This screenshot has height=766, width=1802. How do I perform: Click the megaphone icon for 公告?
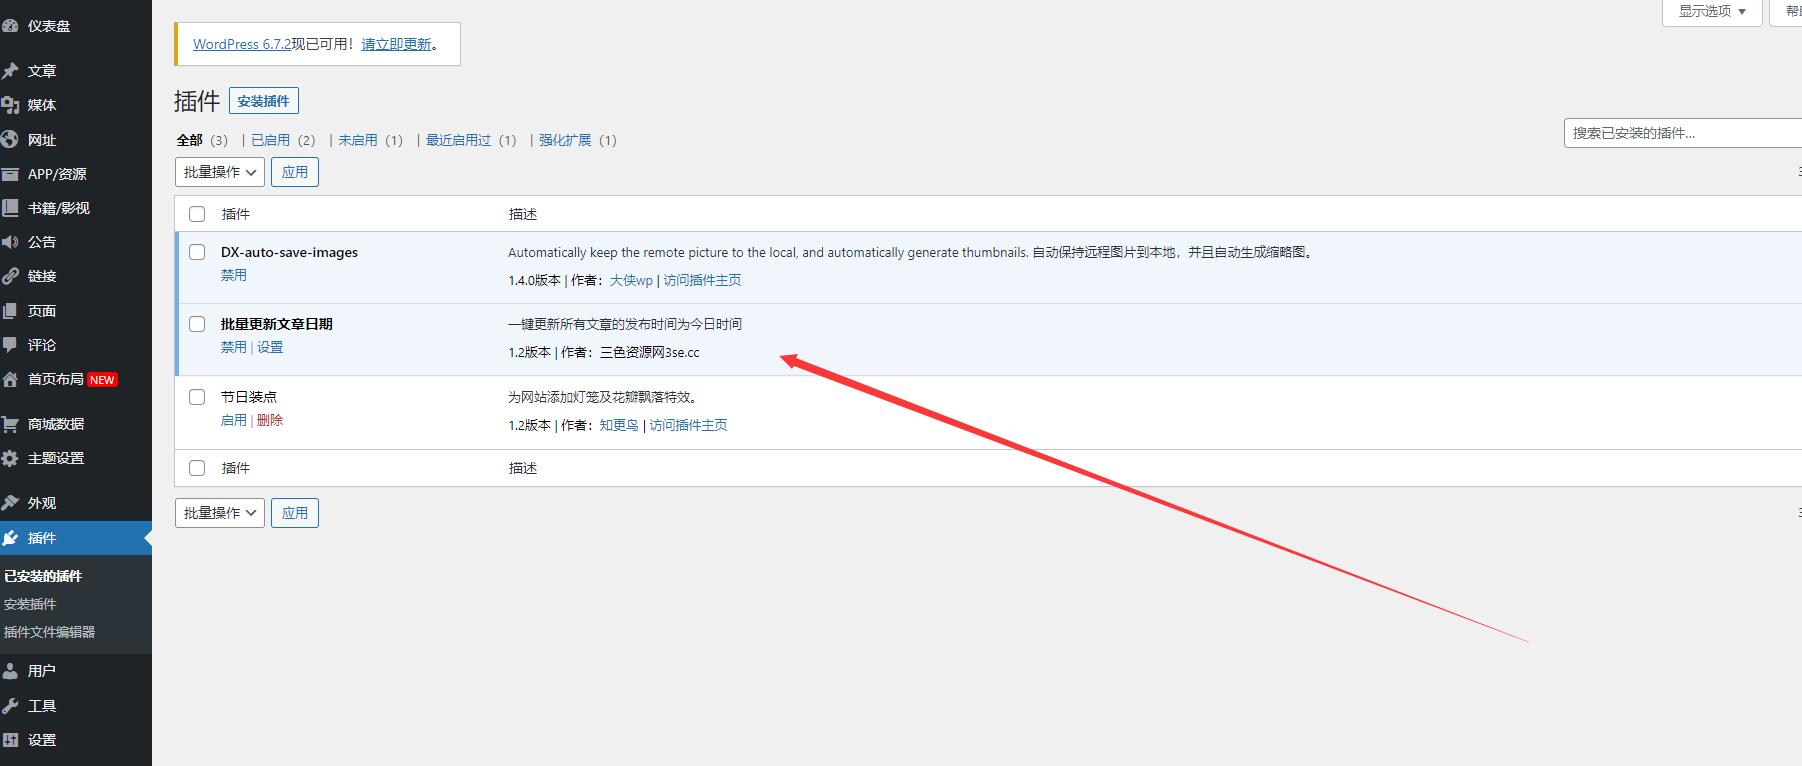pyautogui.click(x=10, y=242)
